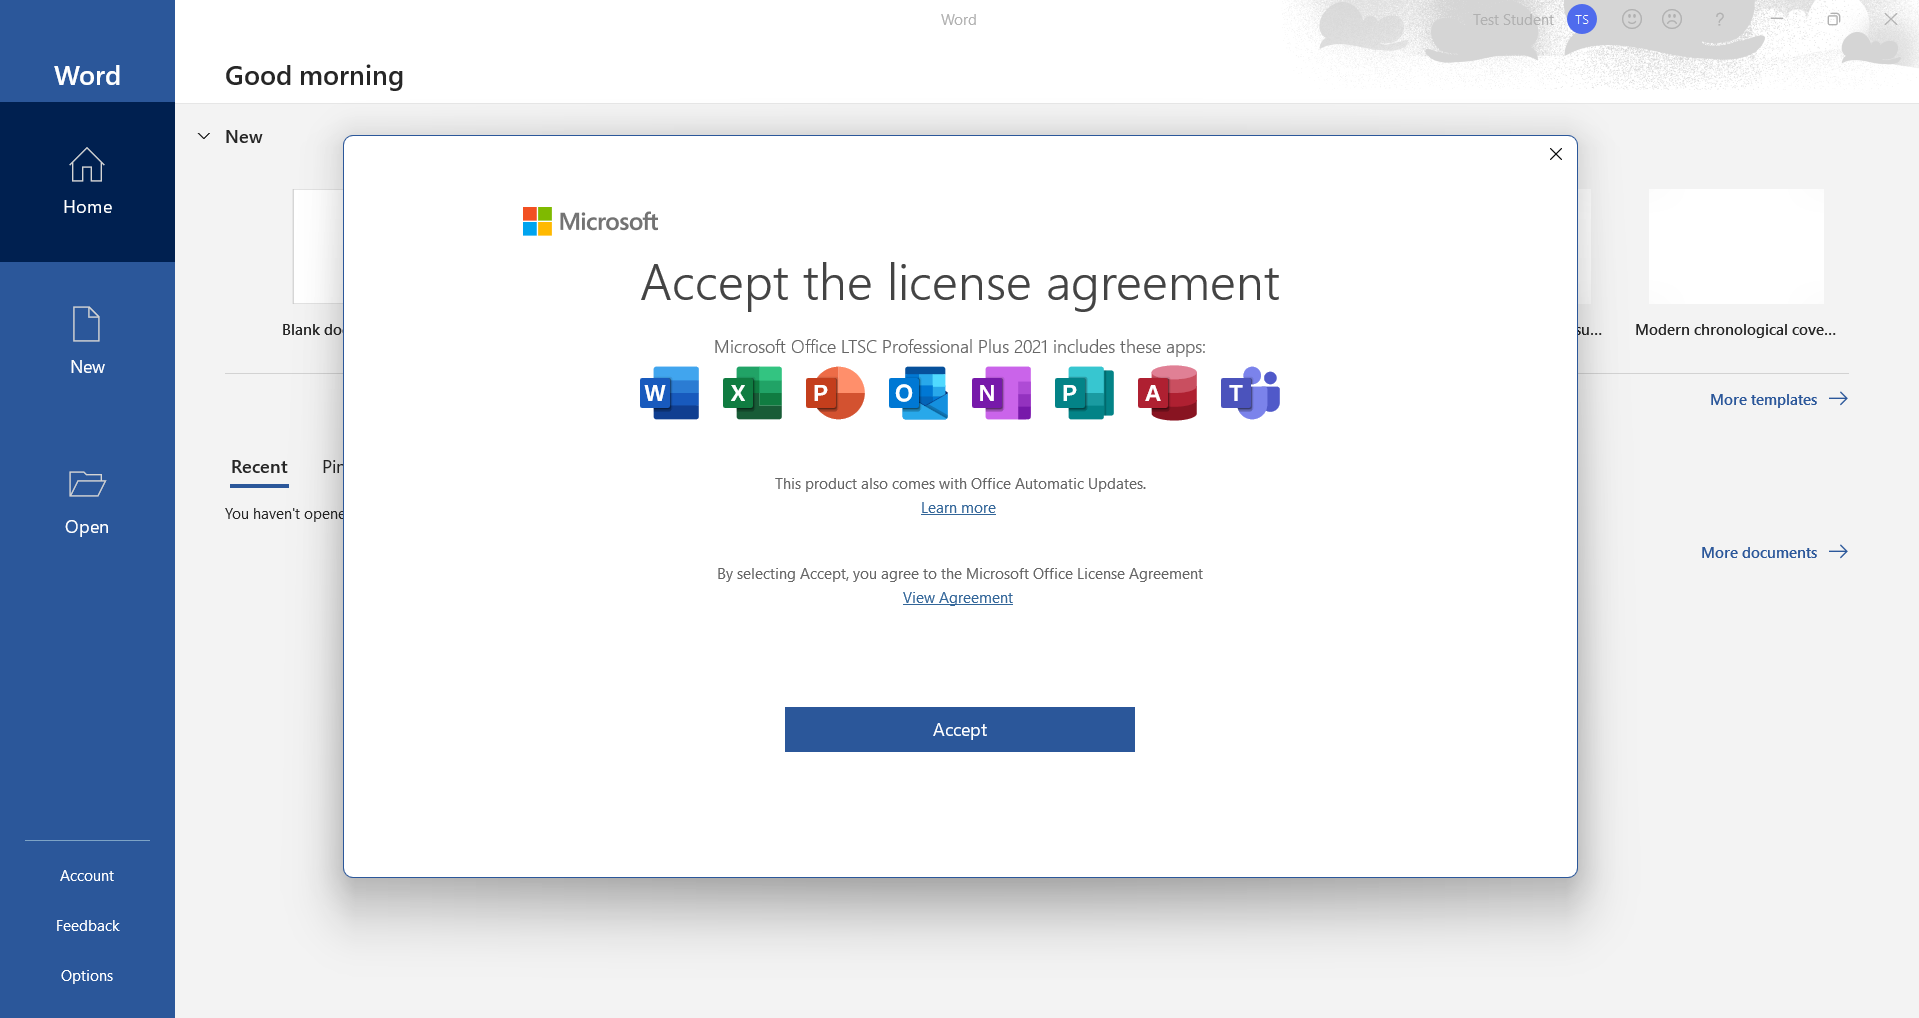This screenshot has width=1919, height=1018.
Task: Click the Word app icon in dialog
Action: pos(669,393)
